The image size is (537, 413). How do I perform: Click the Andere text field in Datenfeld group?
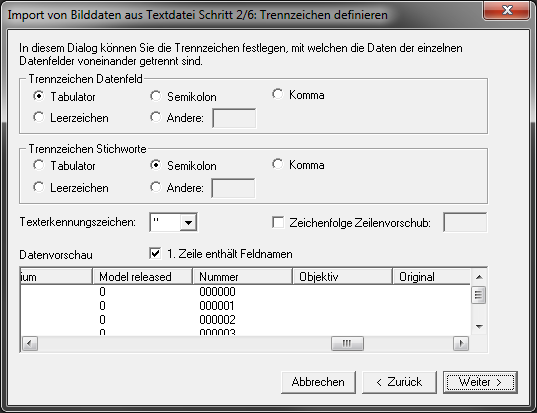coord(234,118)
